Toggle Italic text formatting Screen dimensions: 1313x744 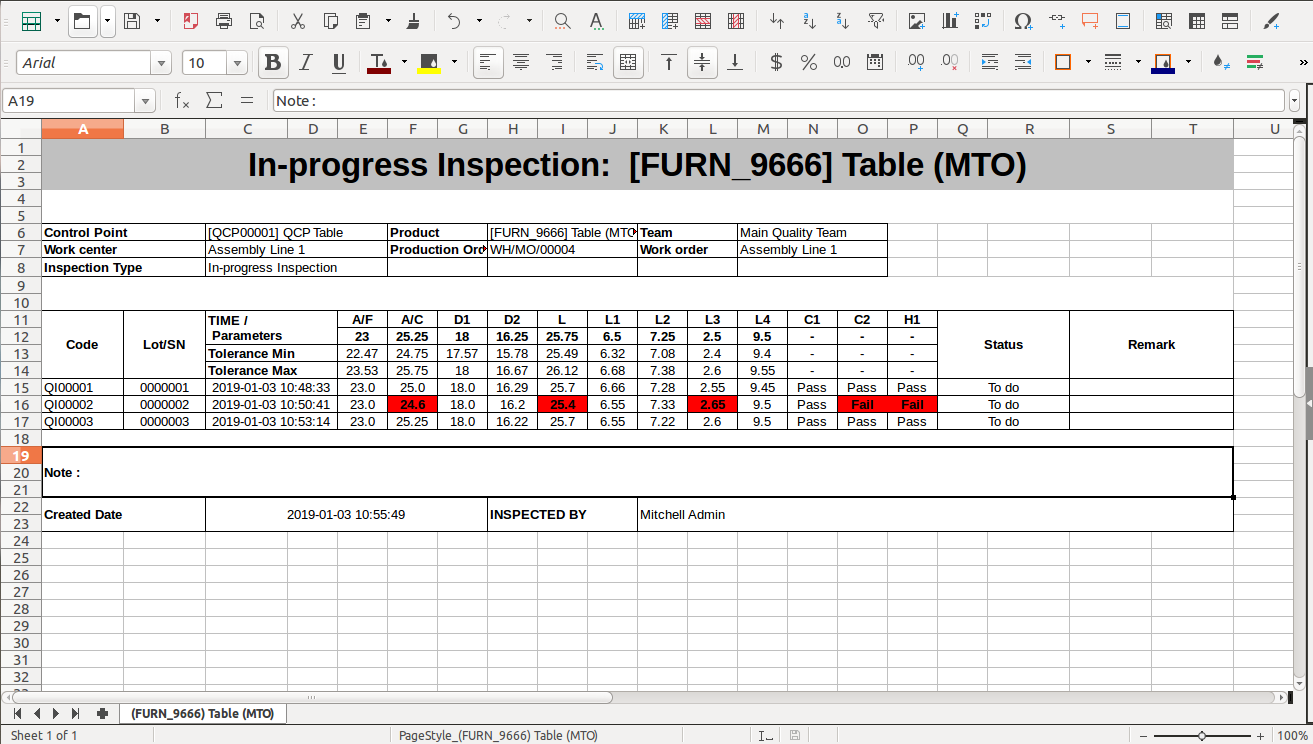pyautogui.click(x=306, y=63)
